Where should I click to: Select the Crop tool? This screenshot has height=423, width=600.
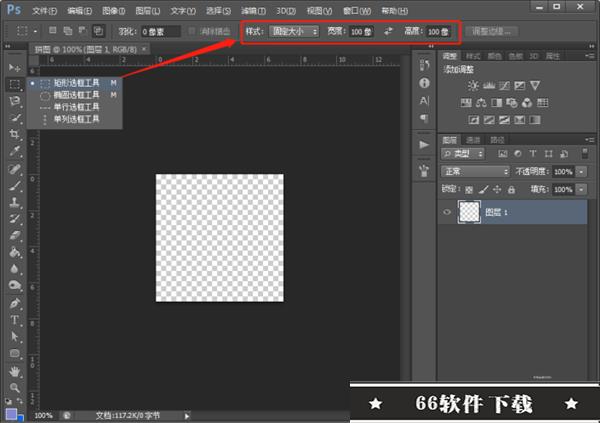click(x=15, y=134)
